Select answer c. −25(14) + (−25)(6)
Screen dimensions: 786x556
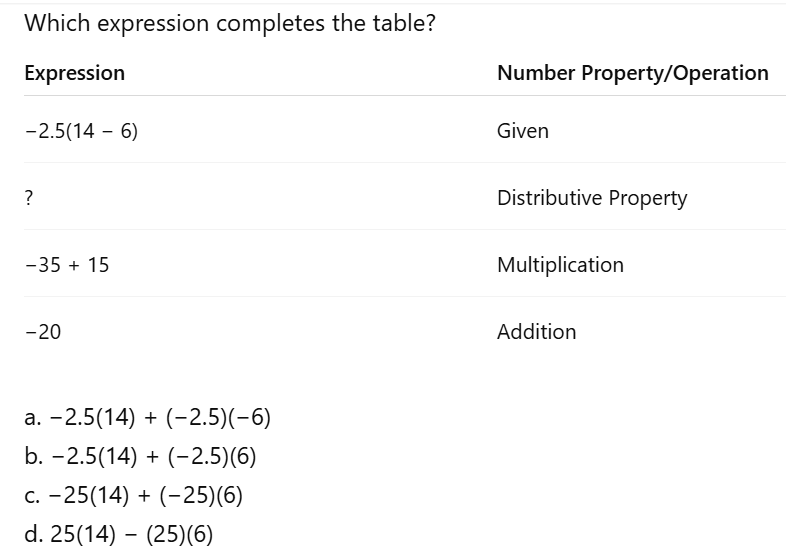coord(133,495)
